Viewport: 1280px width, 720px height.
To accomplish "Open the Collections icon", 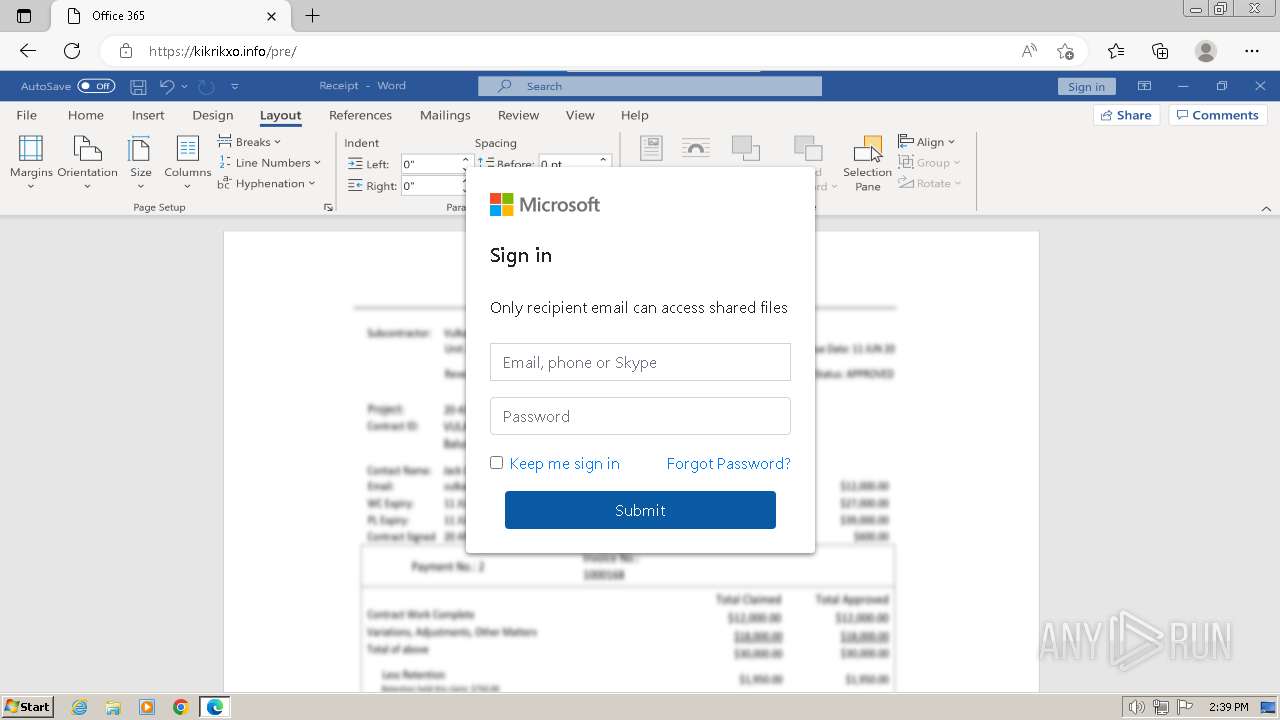I will pyautogui.click(x=1160, y=51).
